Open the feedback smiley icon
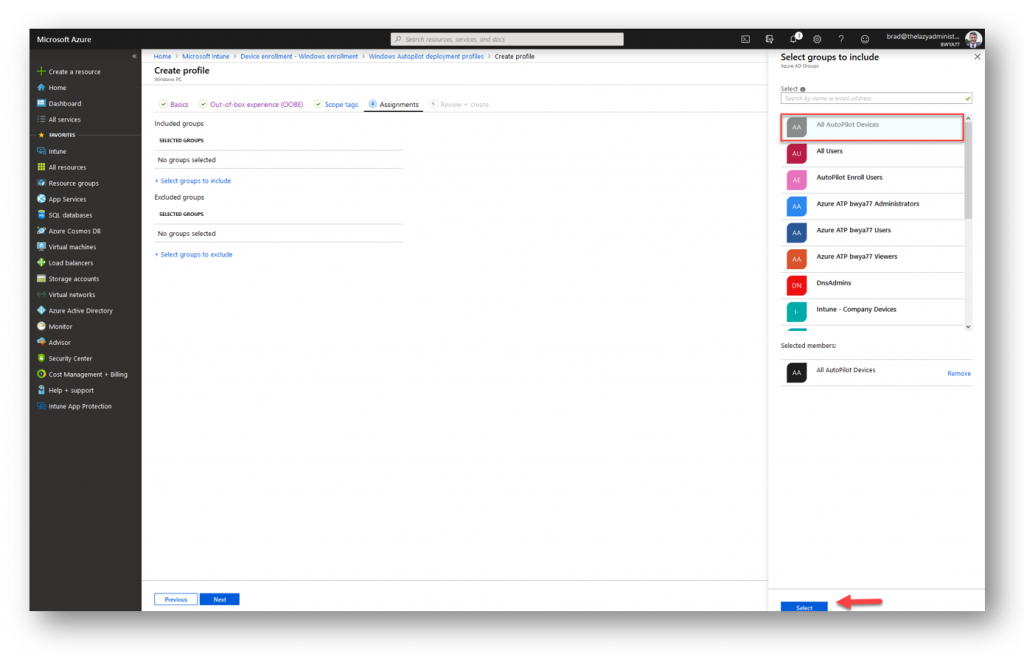 (865, 39)
